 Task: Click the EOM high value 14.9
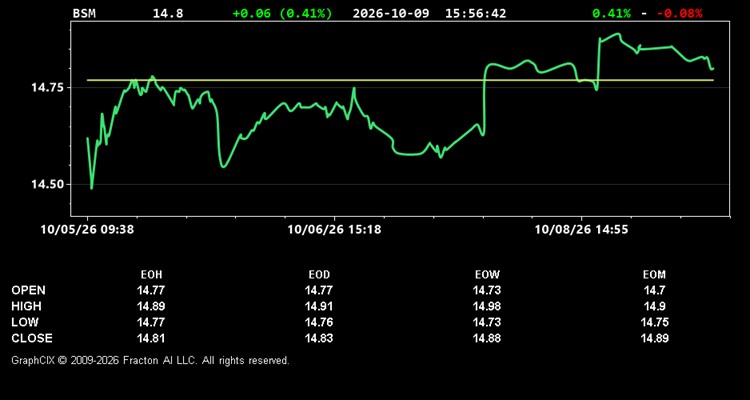coord(654,306)
